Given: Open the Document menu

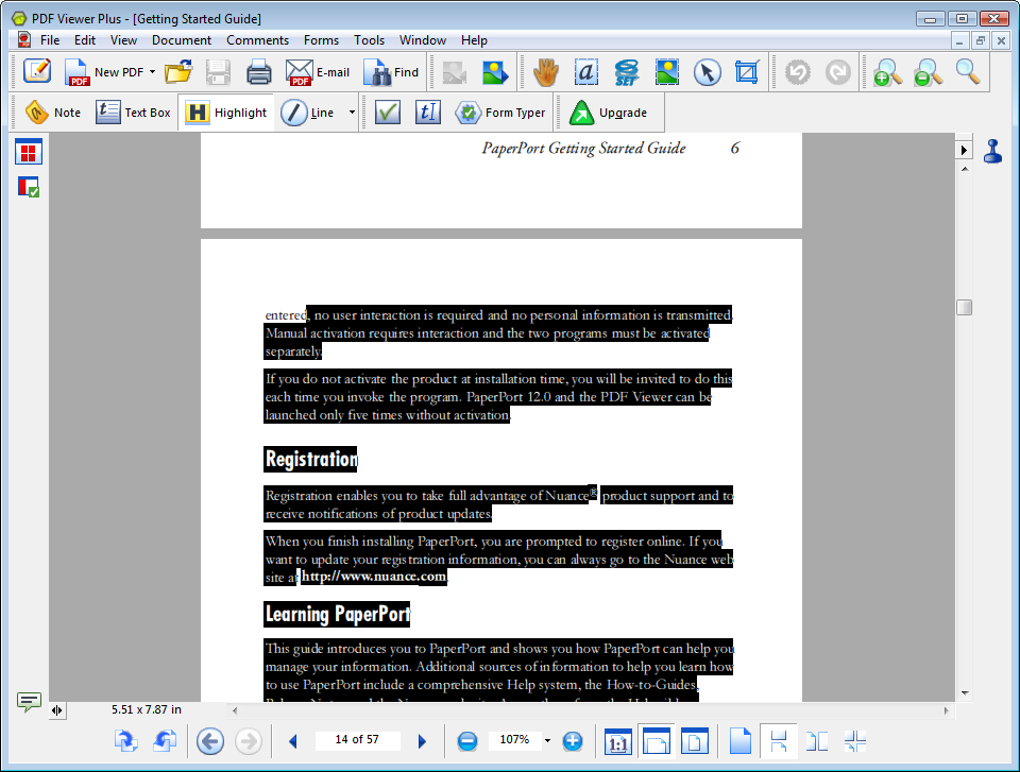Looking at the screenshot, I should coord(181,40).
